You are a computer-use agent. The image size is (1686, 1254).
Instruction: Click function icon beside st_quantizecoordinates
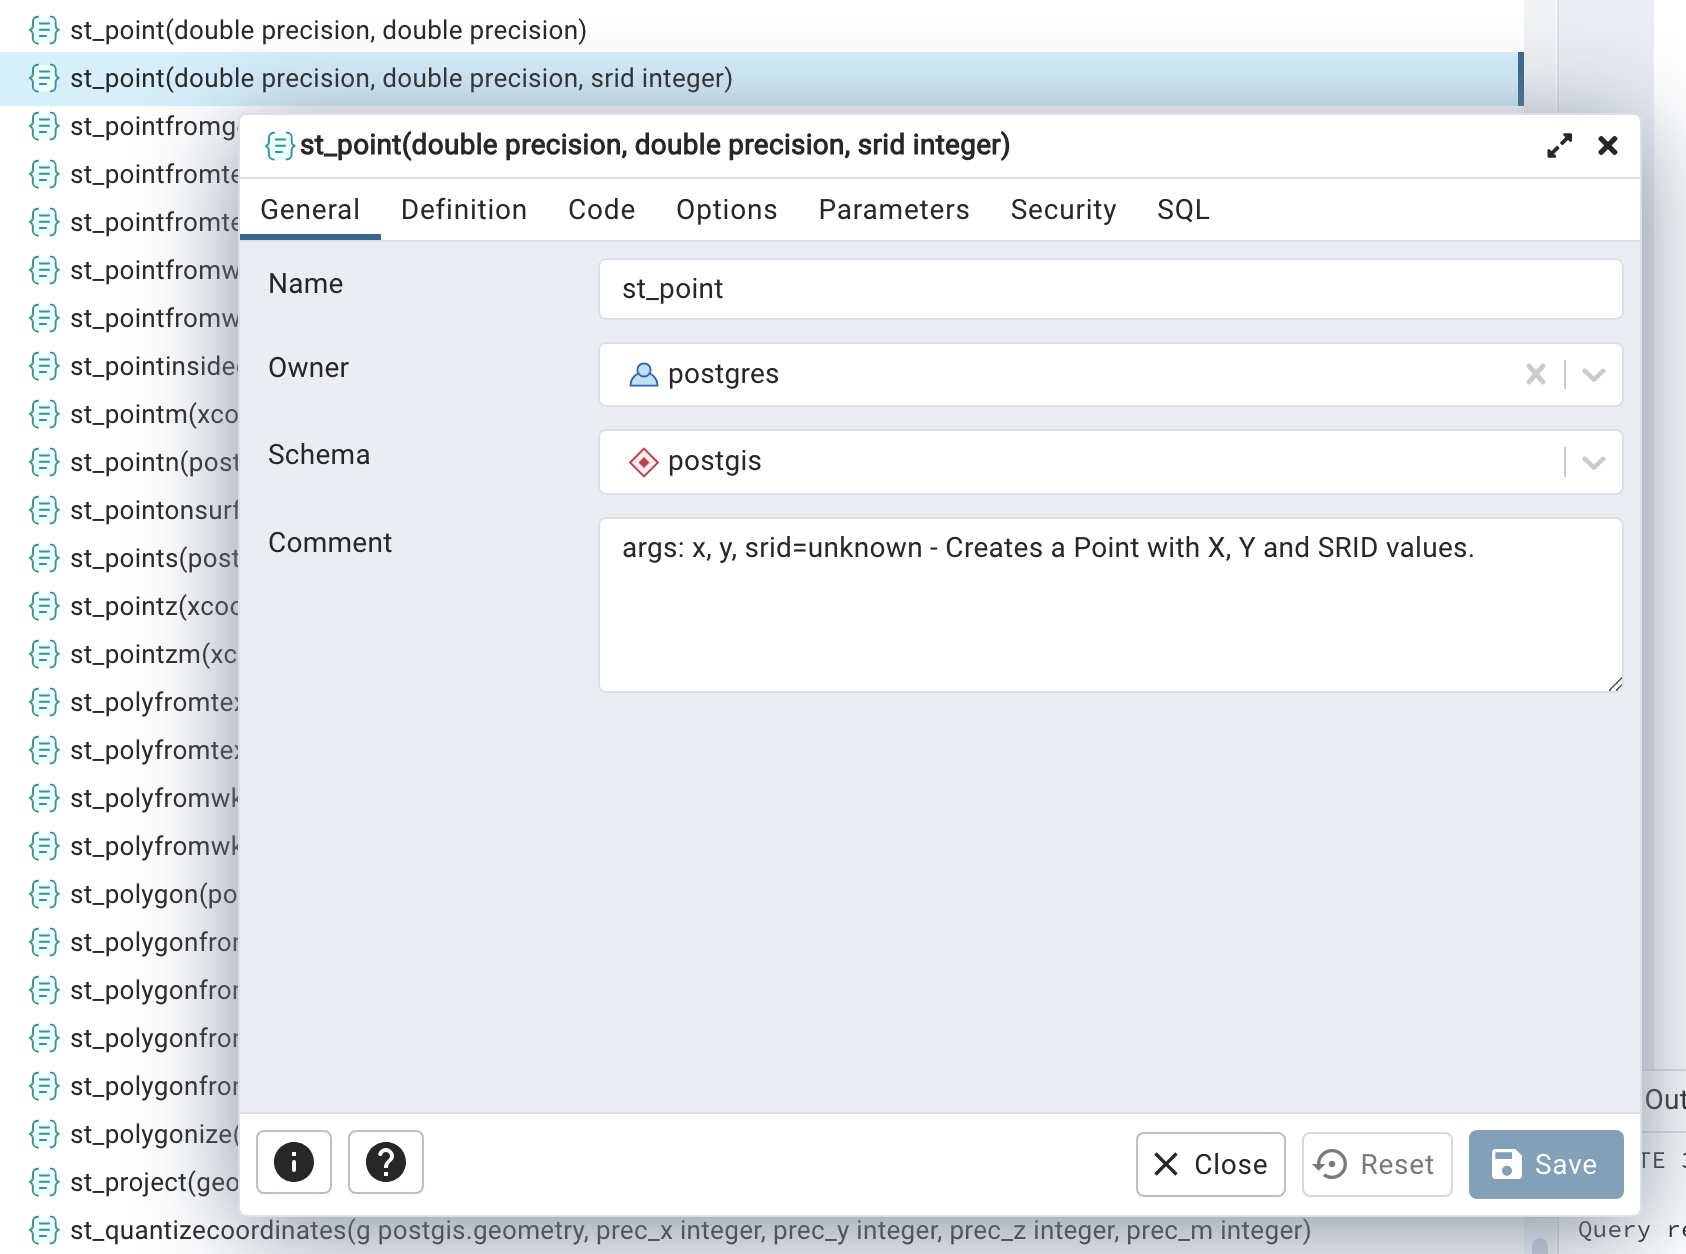coord(44,1230)
